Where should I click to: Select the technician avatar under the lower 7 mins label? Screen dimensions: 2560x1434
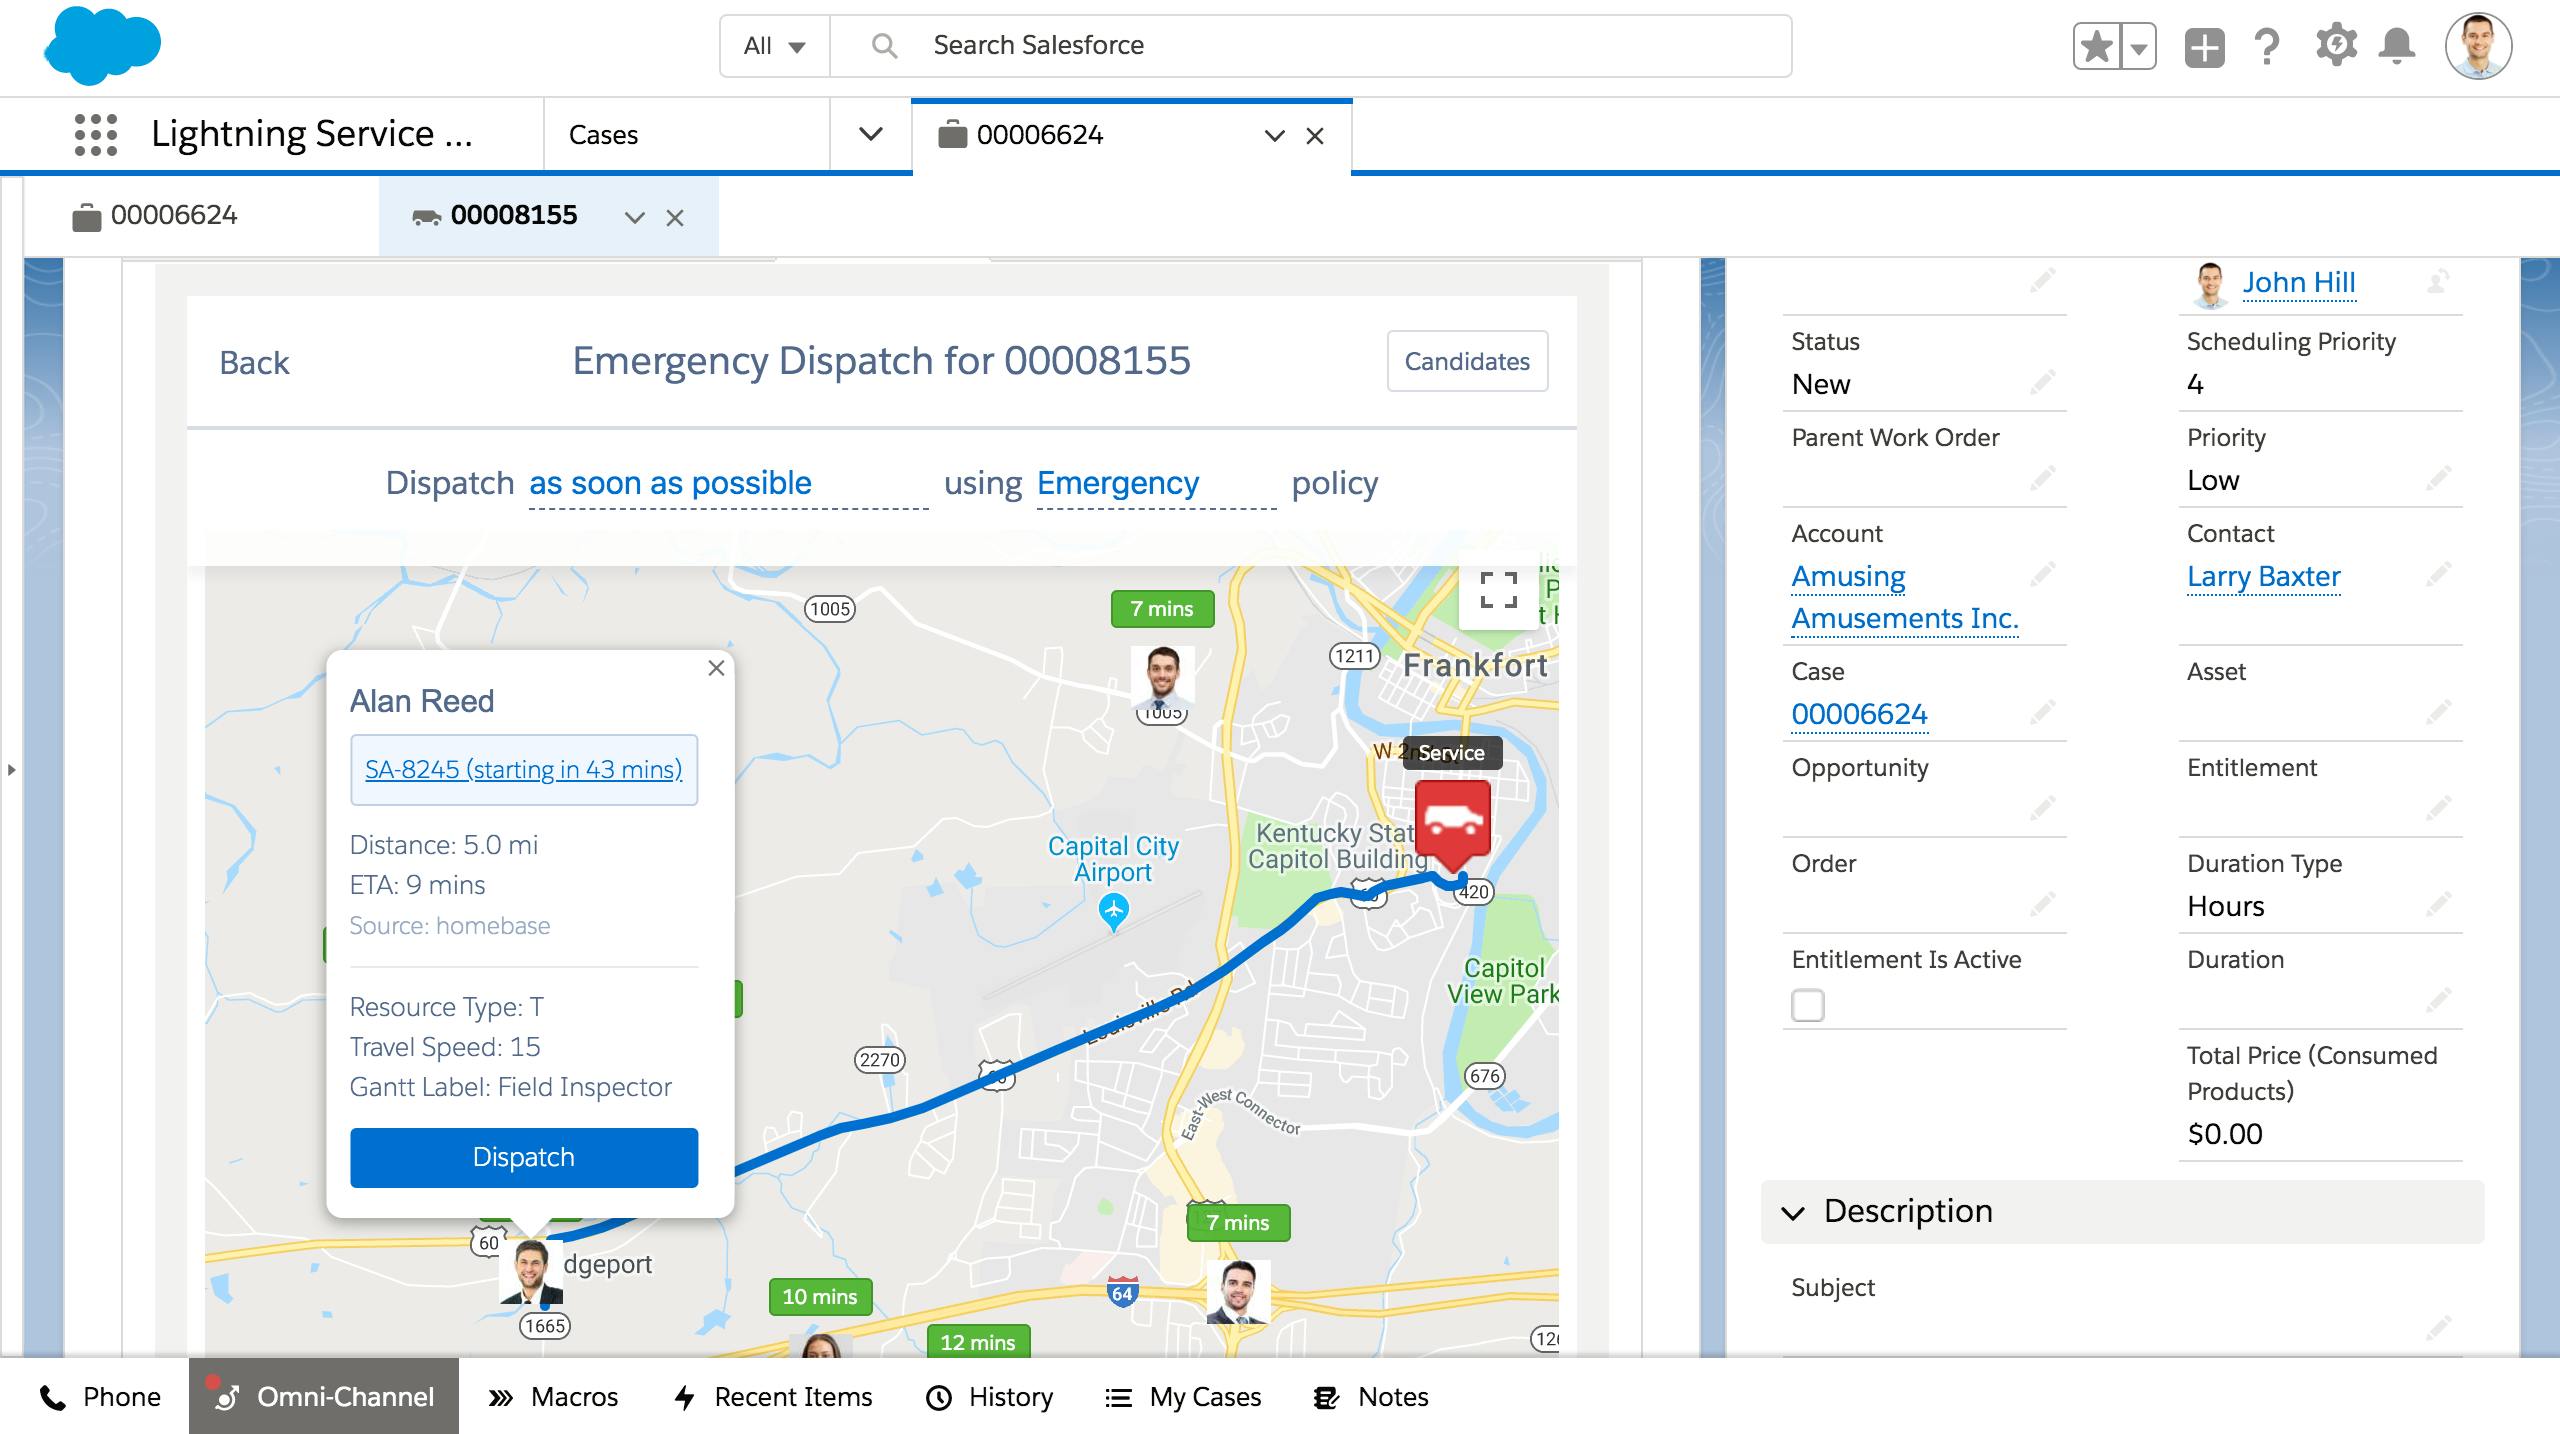(x=1238, y=1292)
